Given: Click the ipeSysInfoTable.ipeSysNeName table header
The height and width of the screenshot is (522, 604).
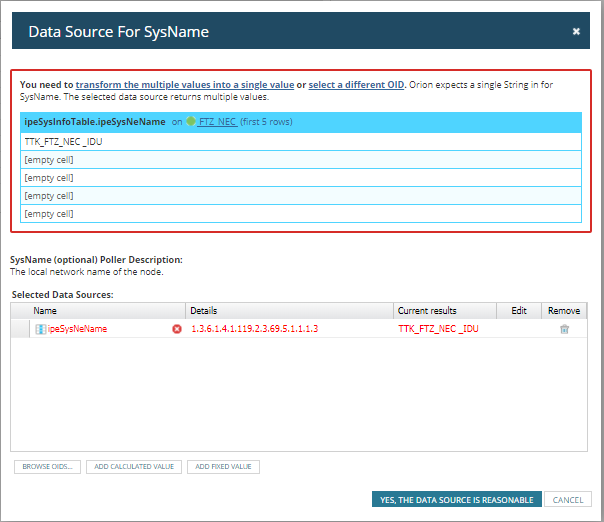Looking at the screenshot, I should 301,122.
